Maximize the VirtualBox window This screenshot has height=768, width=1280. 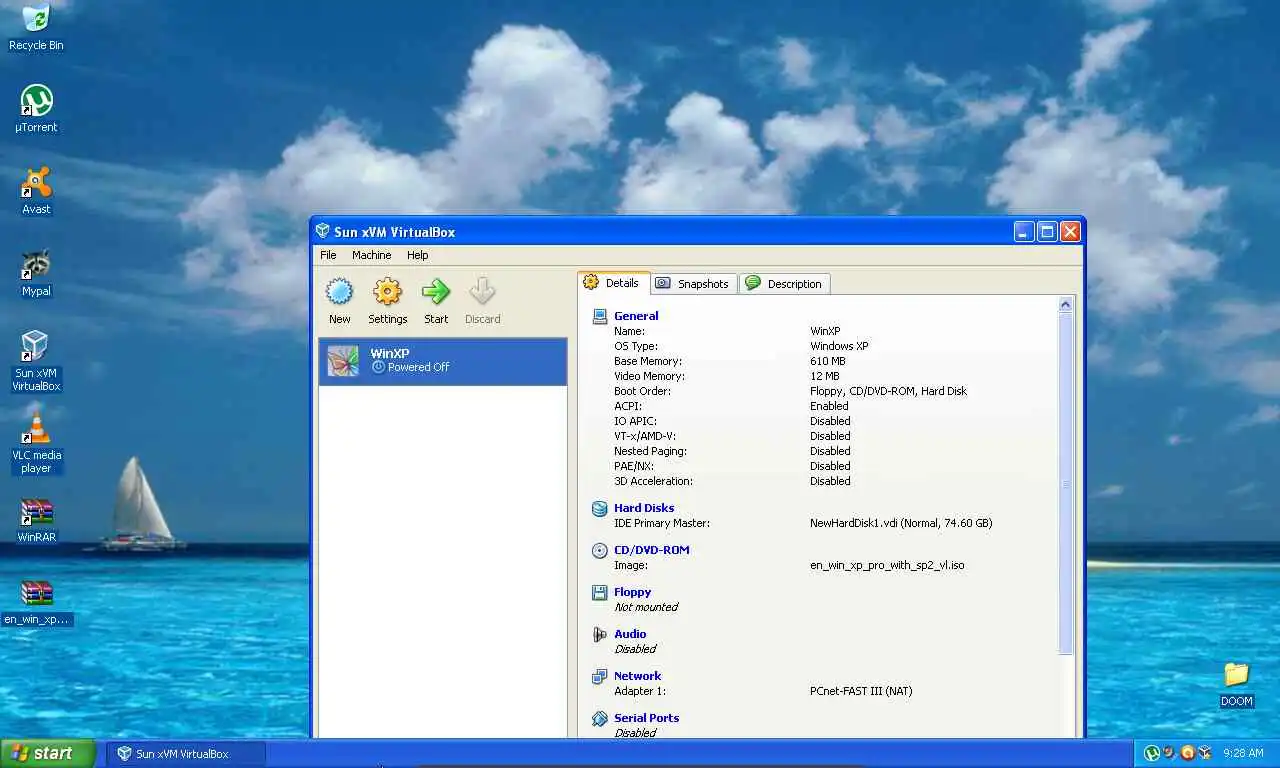pyautogui.click(x=1047, y=231)
